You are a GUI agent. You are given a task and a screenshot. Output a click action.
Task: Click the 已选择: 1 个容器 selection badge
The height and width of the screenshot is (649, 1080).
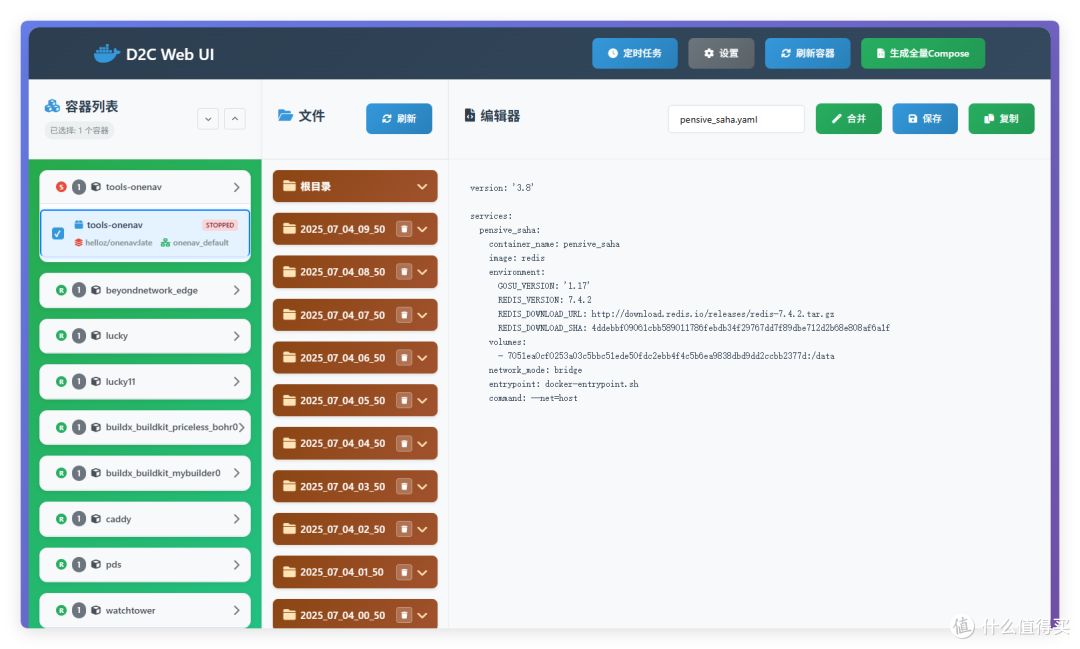click(x=79, y=130)
